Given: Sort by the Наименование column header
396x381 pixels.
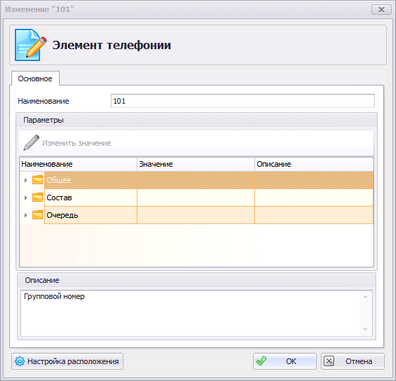Looking at the screenshot, I should [x=78, y=164].
